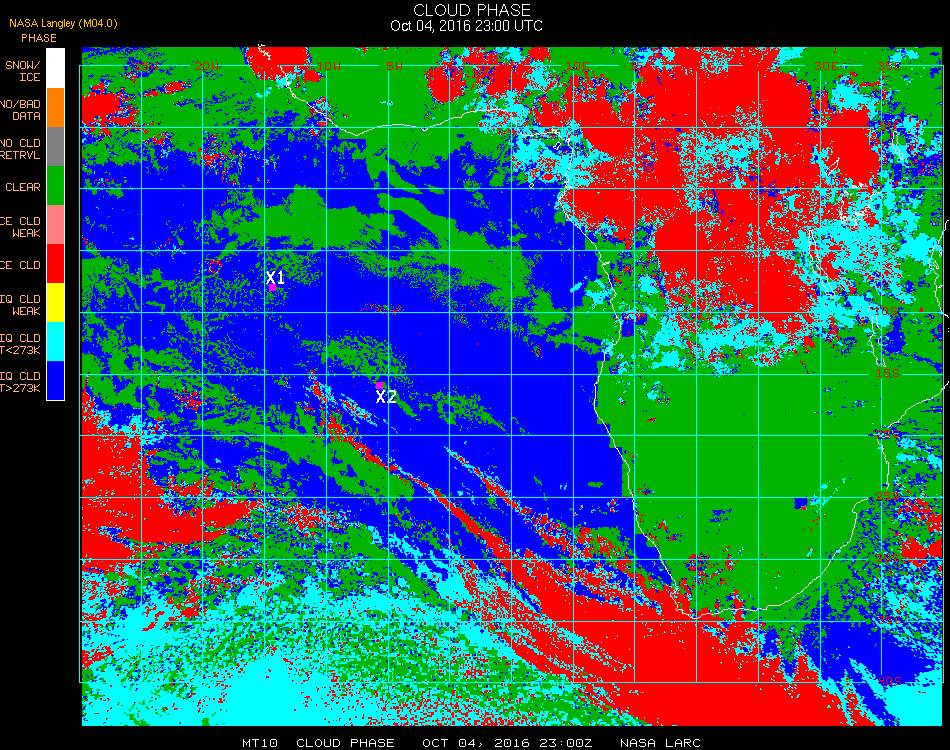Screen dimensions: 950x750
Task: Click the green Clear legend swatch
Action: coord(55,185)
